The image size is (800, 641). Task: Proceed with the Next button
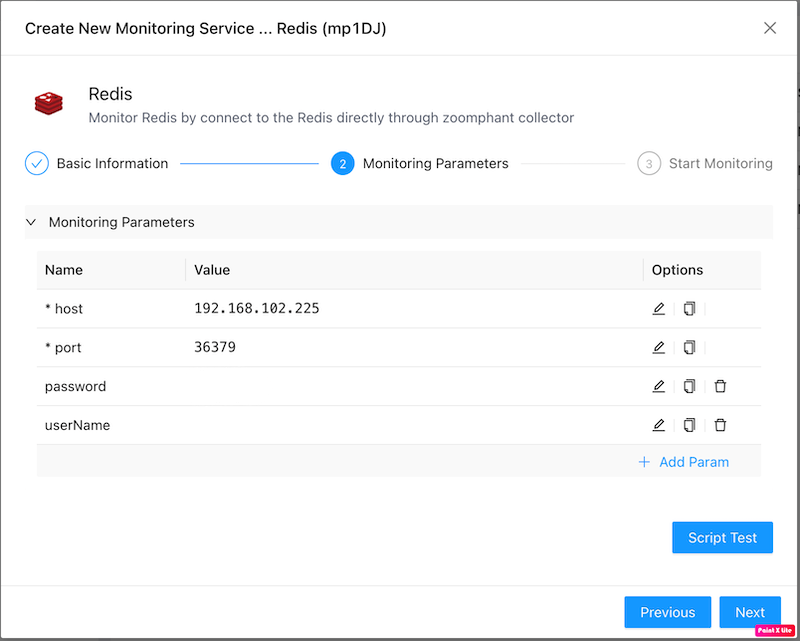pos(749,612)
